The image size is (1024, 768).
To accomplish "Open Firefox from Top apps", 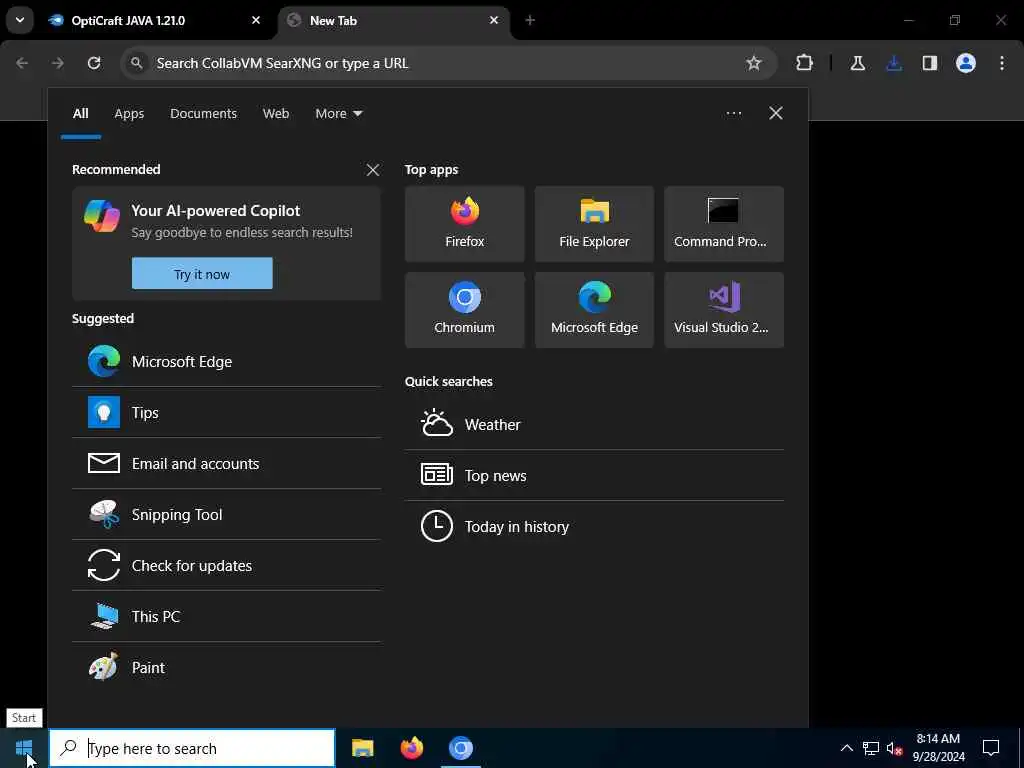I will tap(464, 224).
